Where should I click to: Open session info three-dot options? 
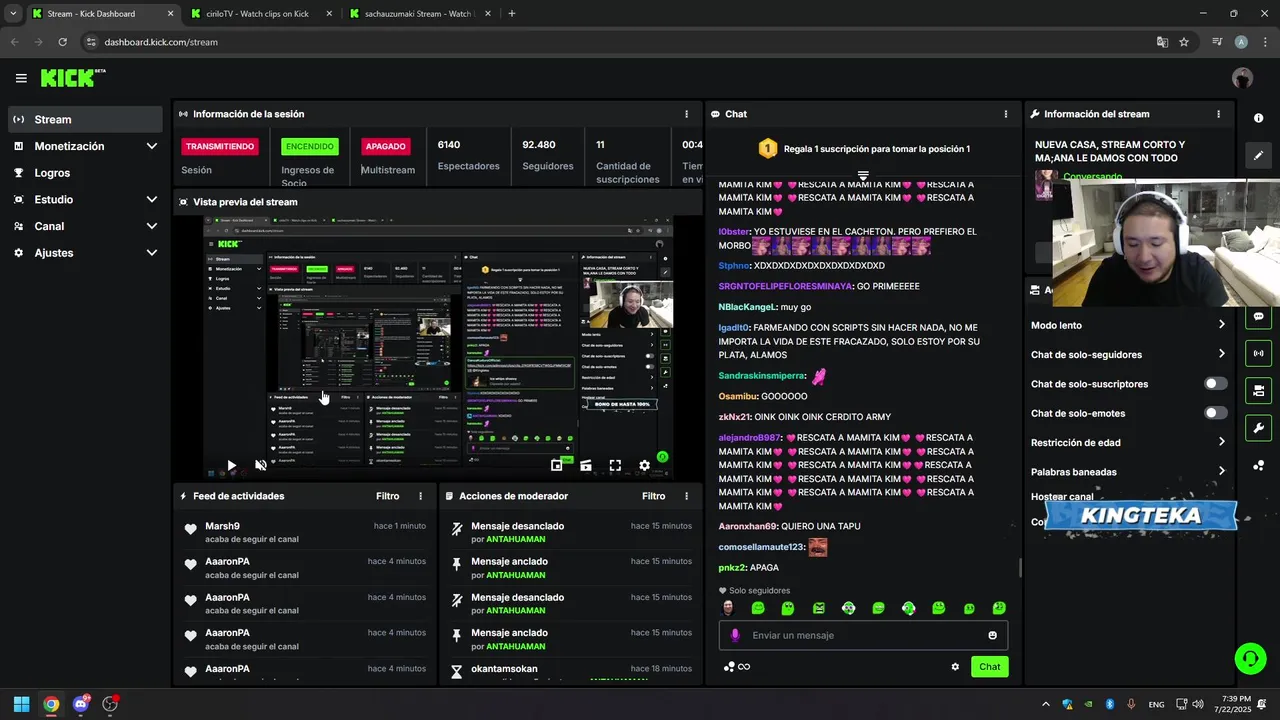tap(686, 114)
